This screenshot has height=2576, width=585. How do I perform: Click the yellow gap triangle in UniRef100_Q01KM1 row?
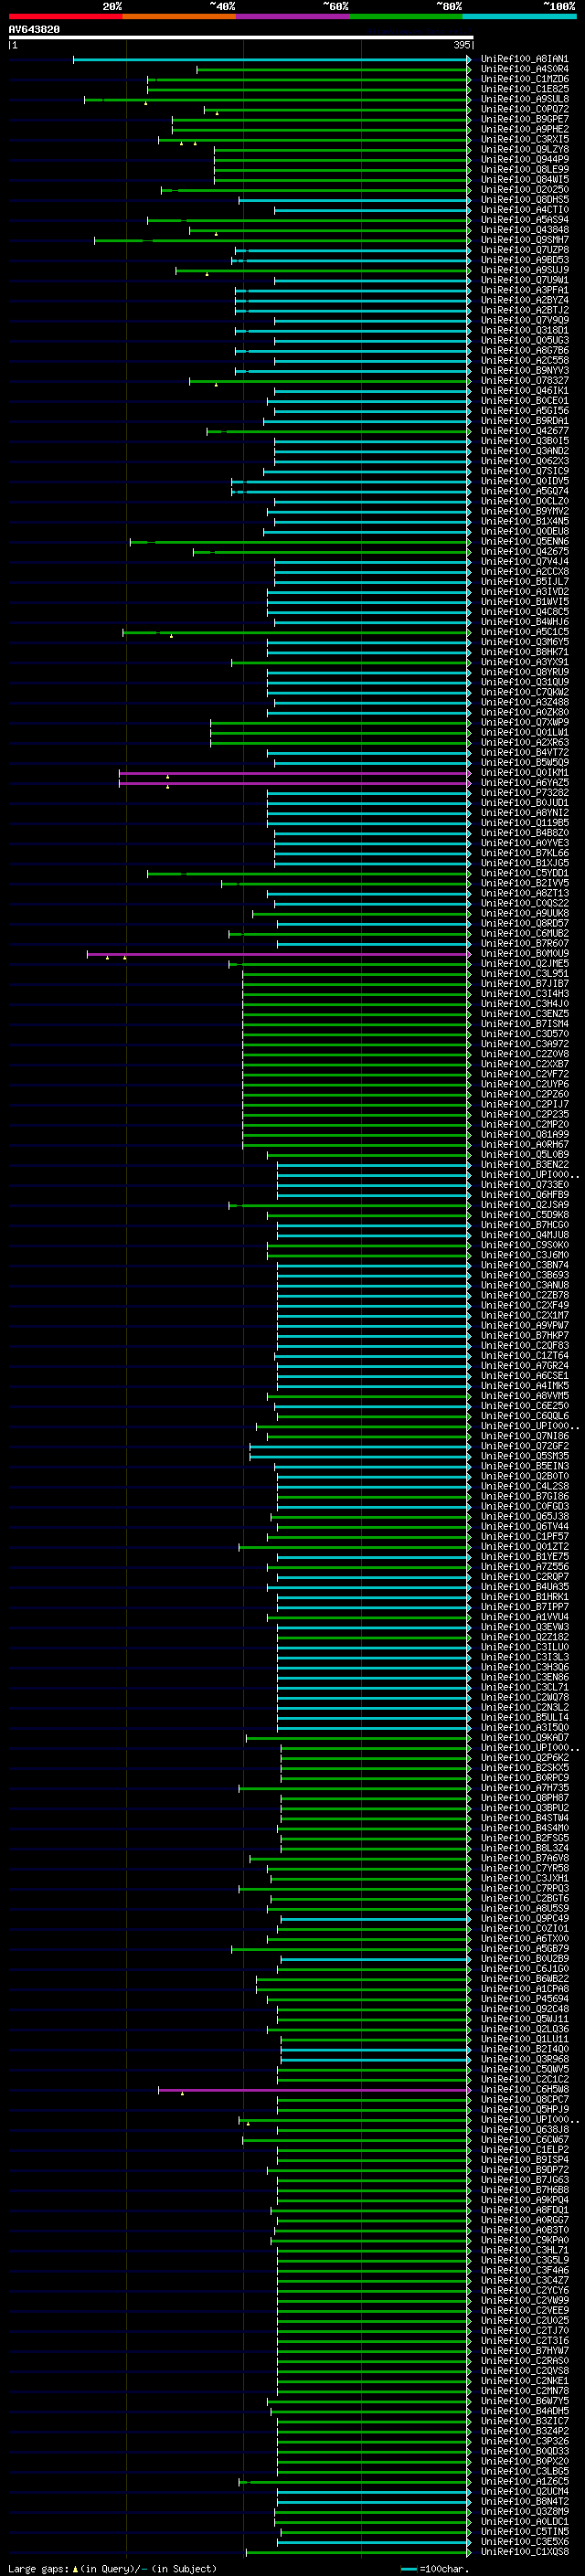[167, 776]
